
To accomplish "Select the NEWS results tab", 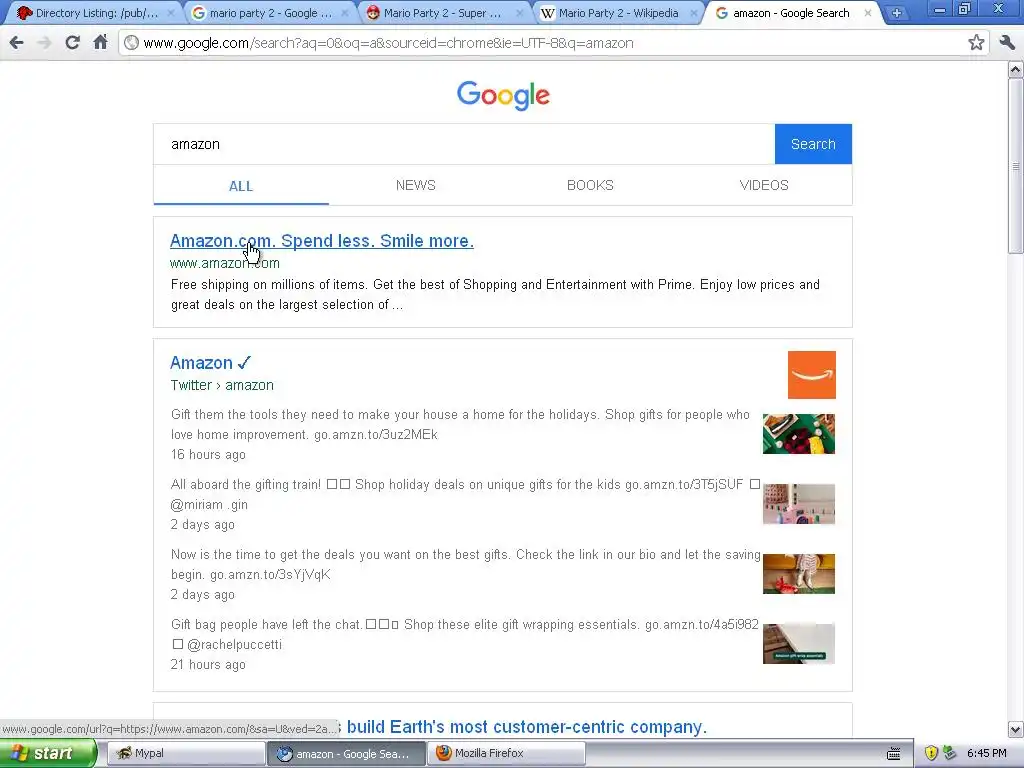I will point(415,185).
